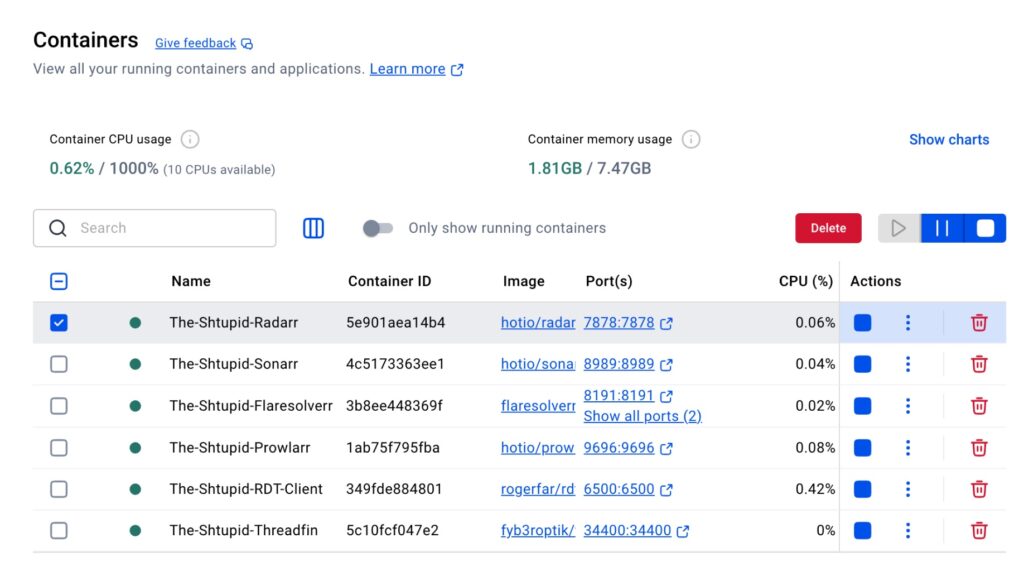Screen dimensions: 1024x581
Task: Sort by the CPU (%) column header
Action: click(x=806, y=281)
